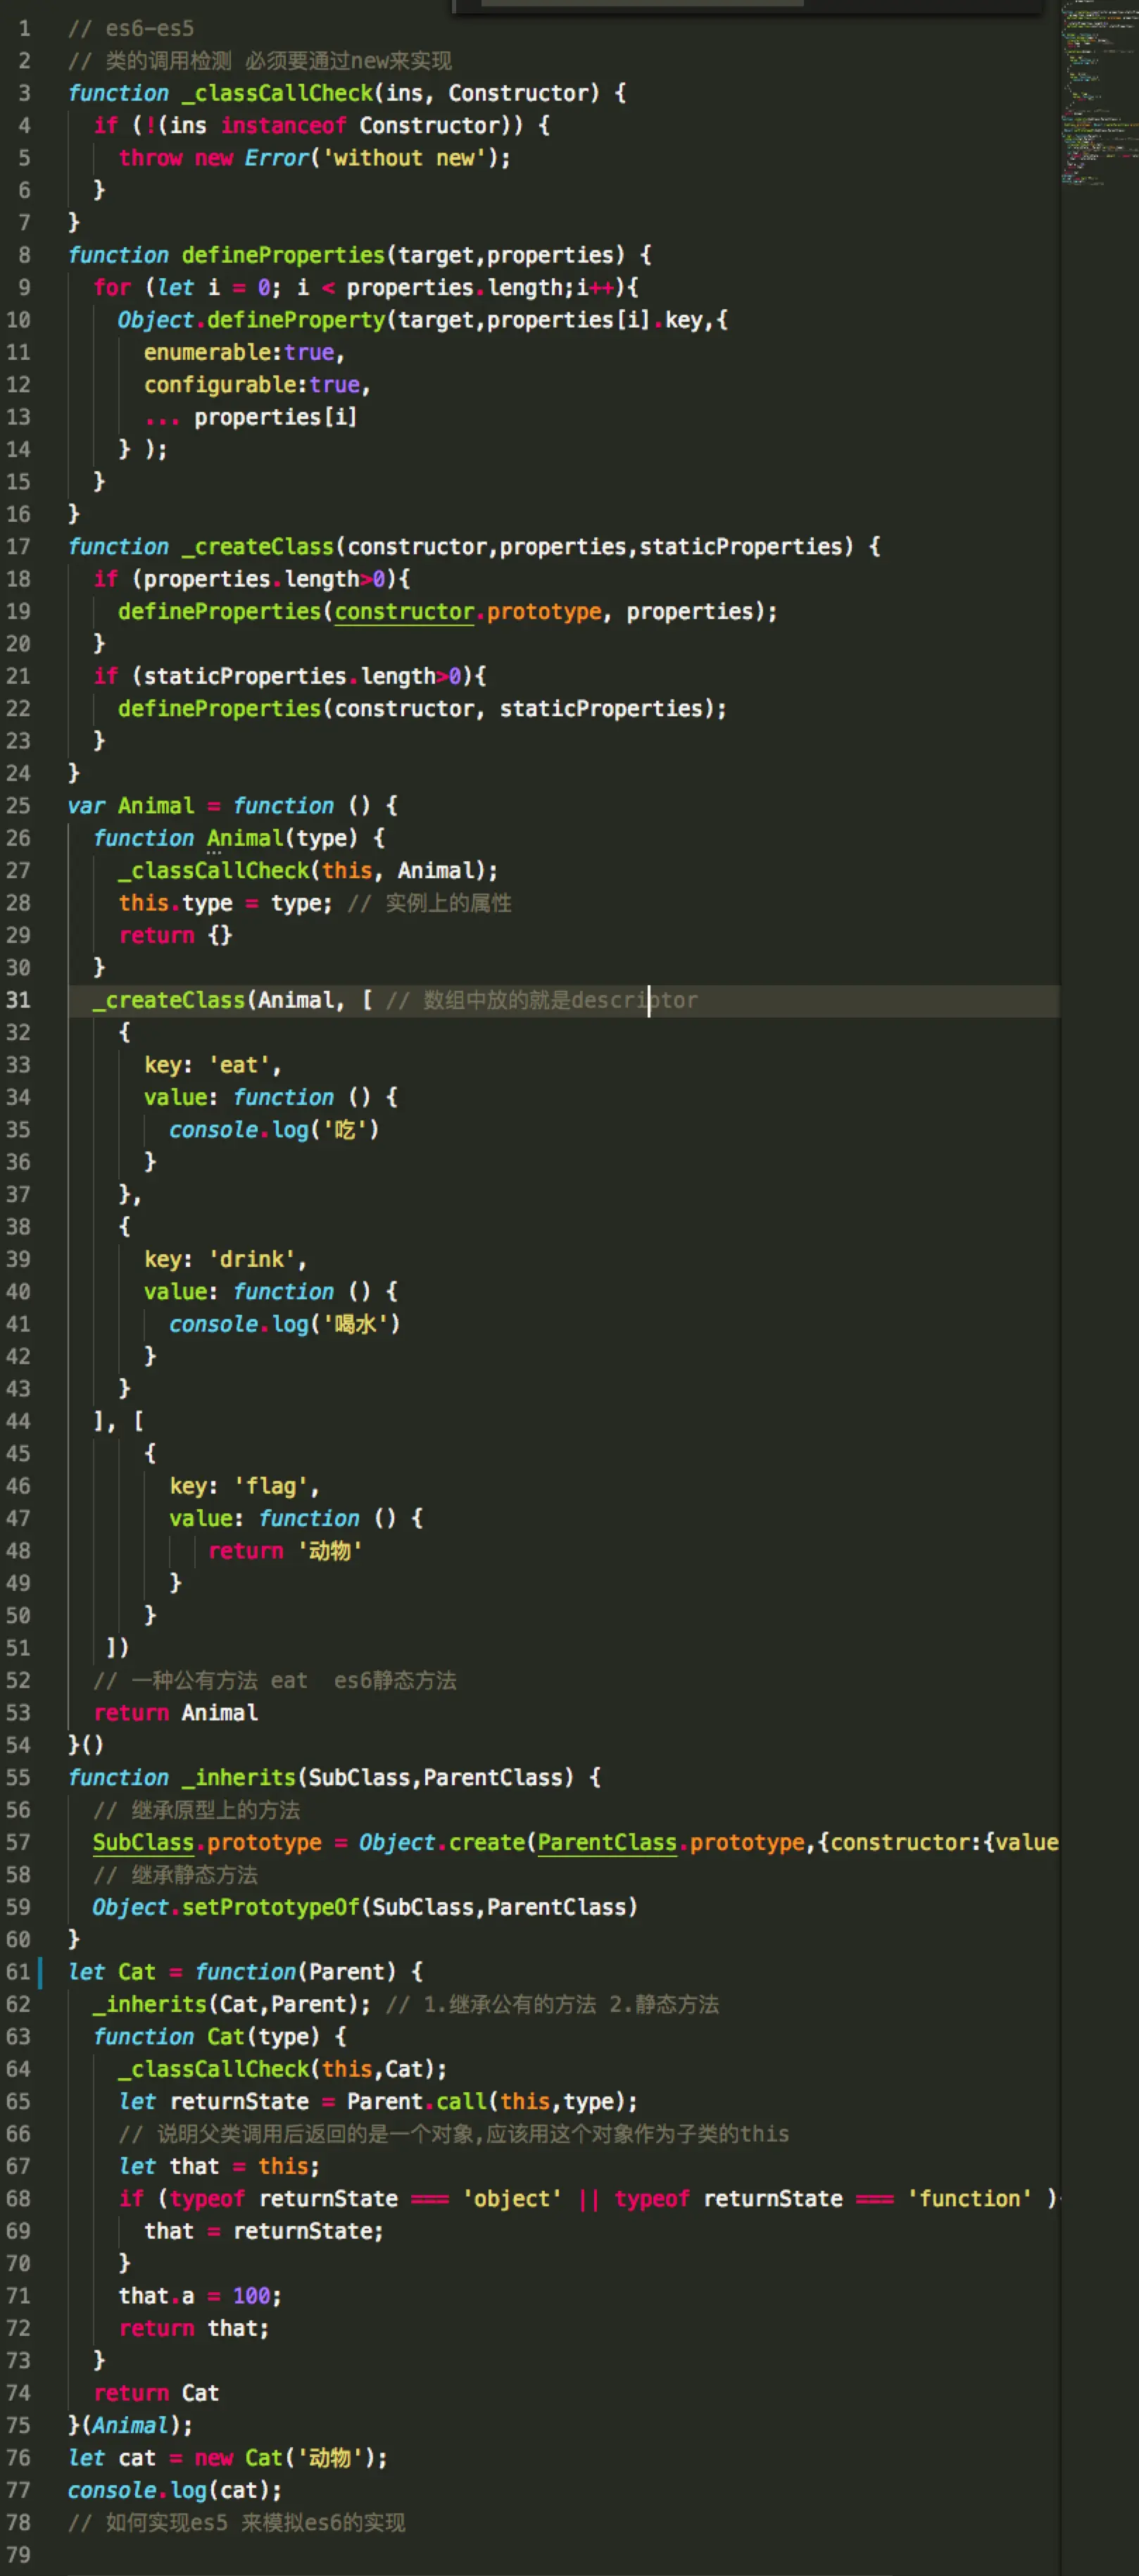The height and width of the screenshot is (2576, 1139).
Task: Click the 'configurable:true' property
Action: coord(252,385)
